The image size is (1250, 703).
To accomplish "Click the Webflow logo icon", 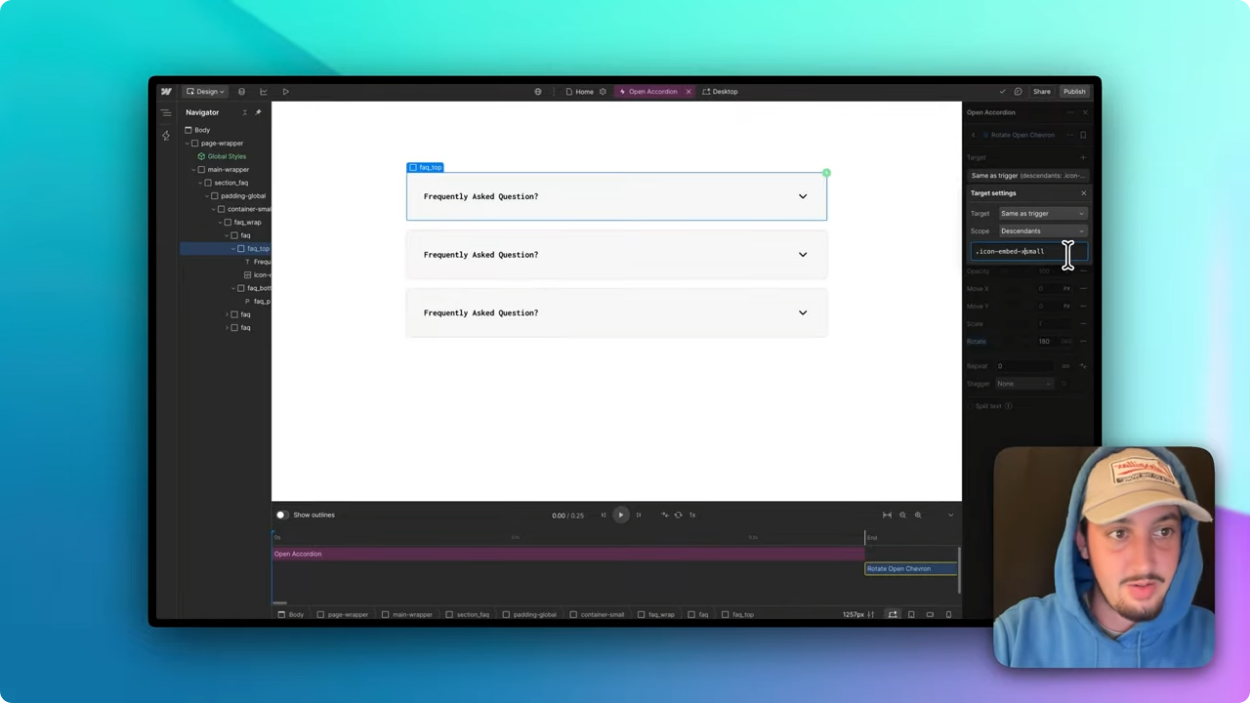I will 166,91.
